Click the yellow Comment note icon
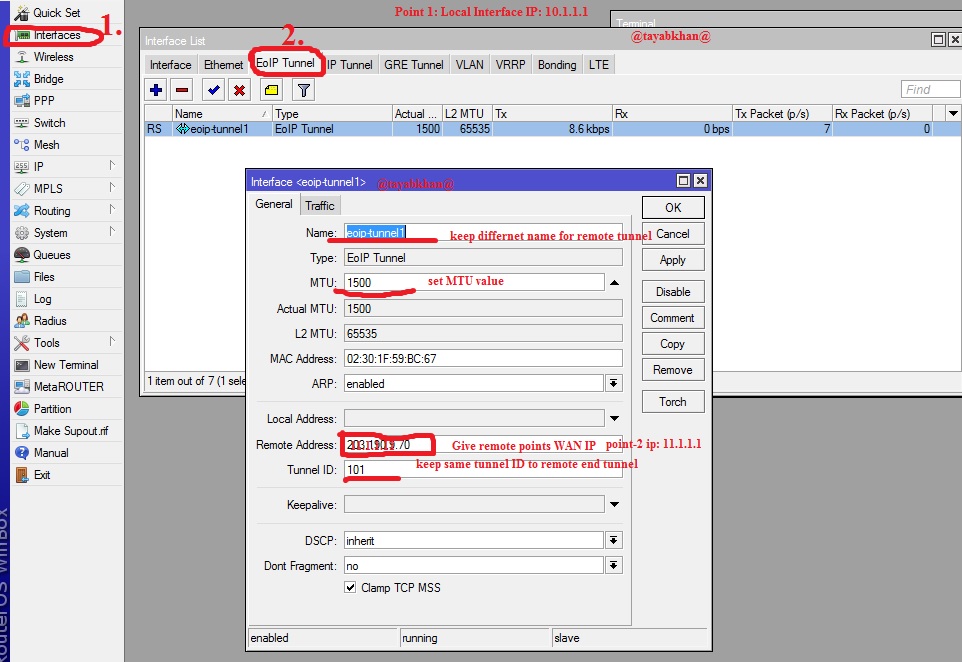This screenshot has height=662, width=962. click(271, 90)
